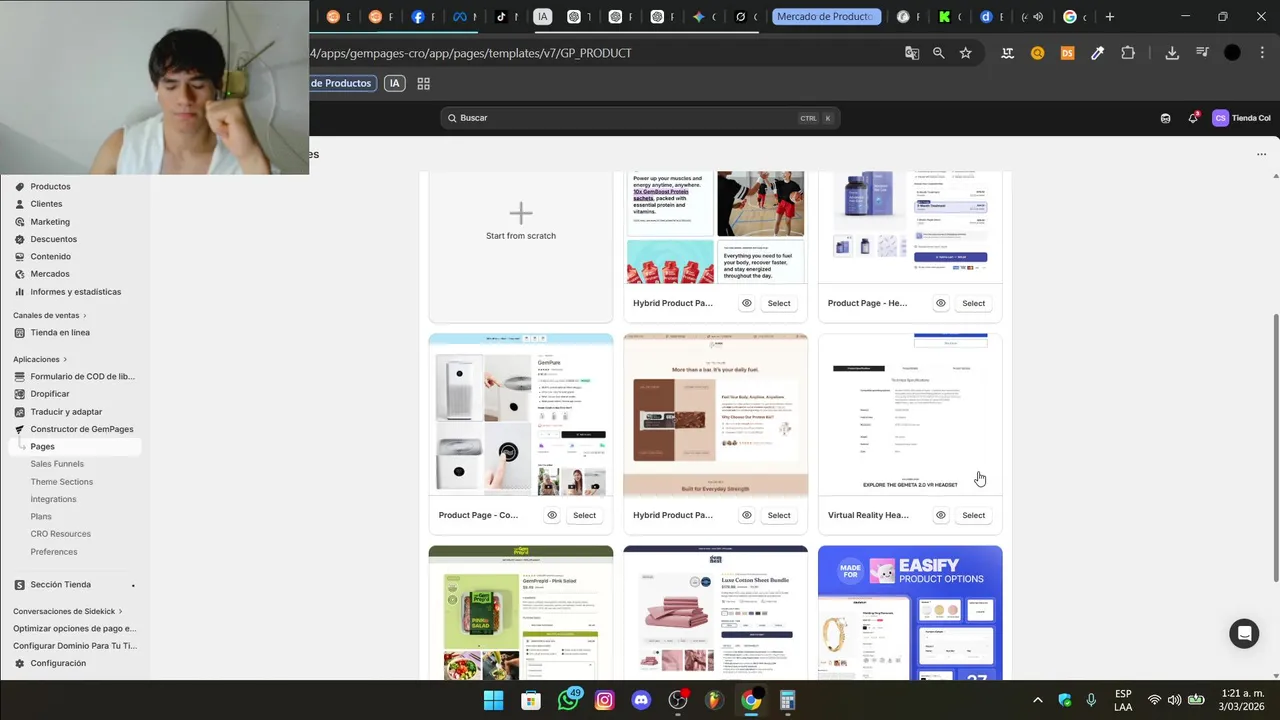The height and width of the screenshot is (720, 1280).
Task: Click the page vertical scrollbar
Action: point(1275,447)
